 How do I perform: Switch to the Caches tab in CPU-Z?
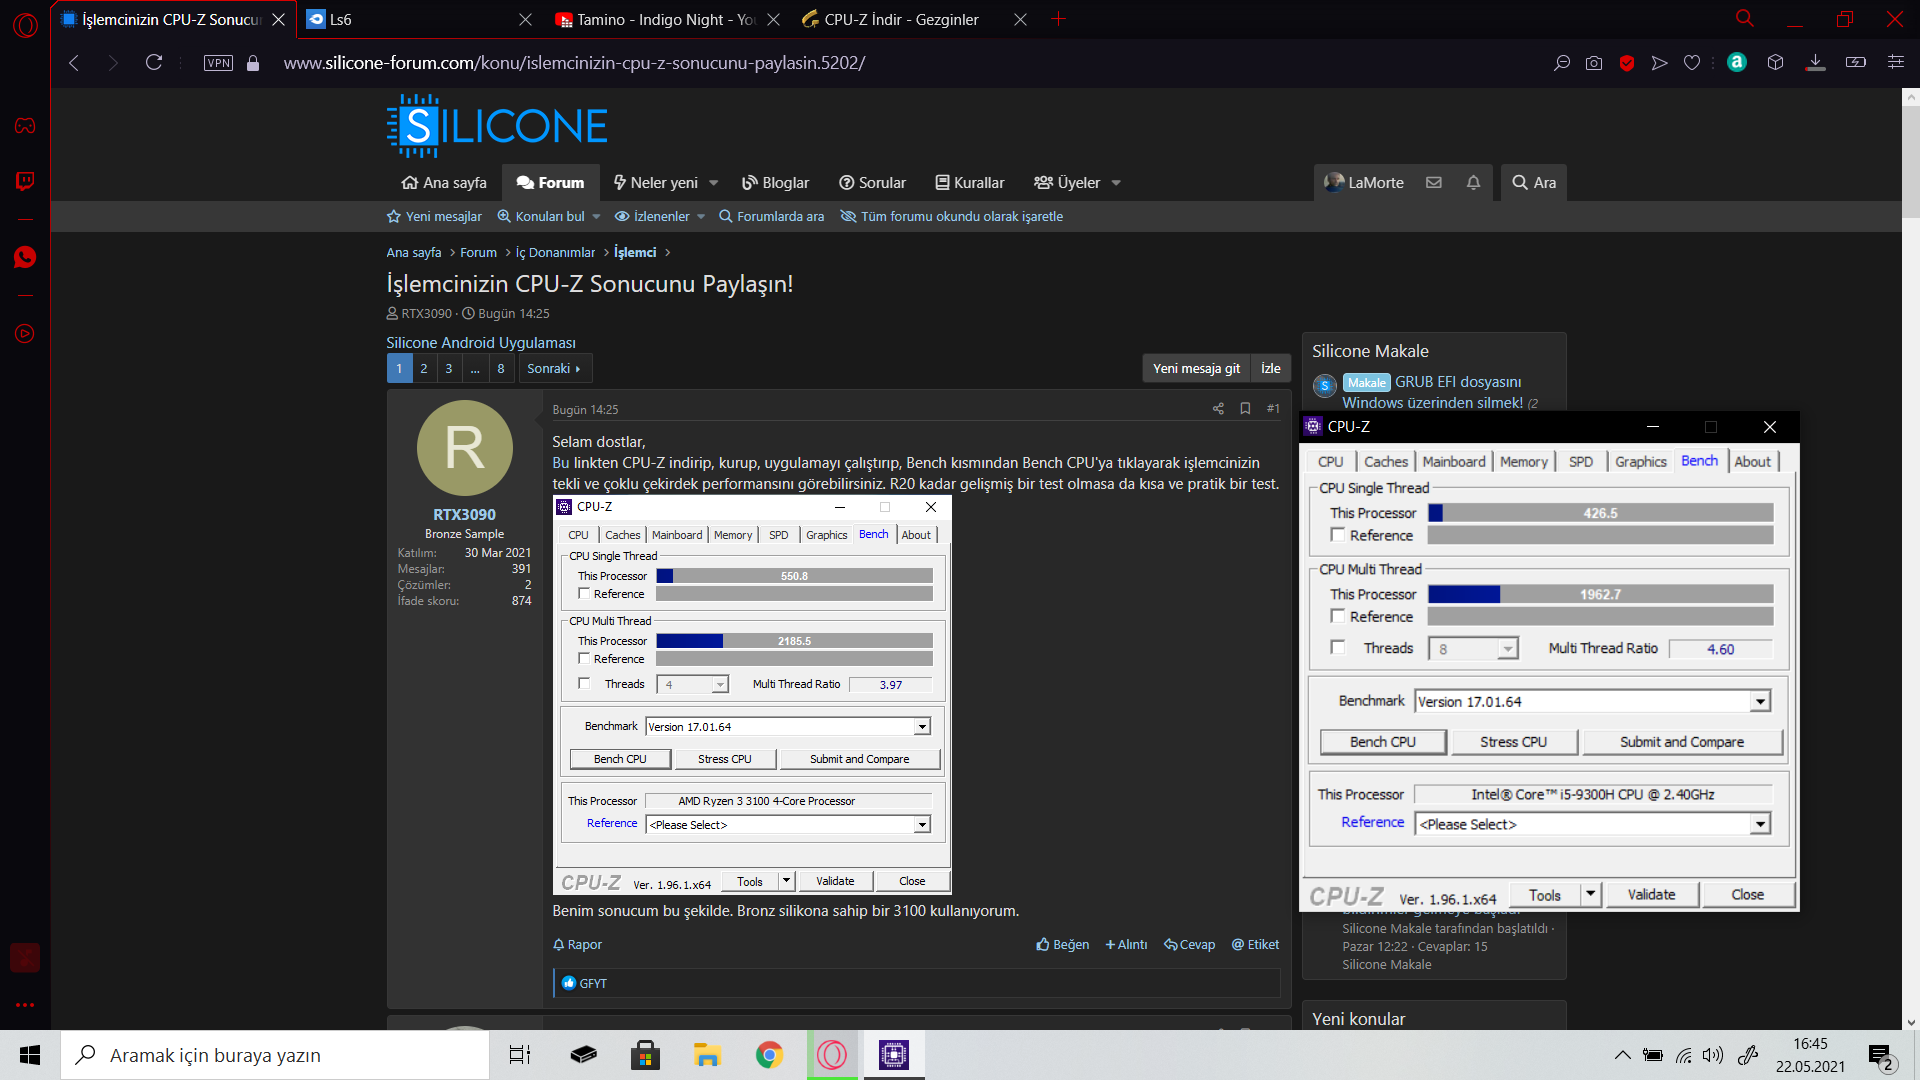click(x=1386, y=462)
